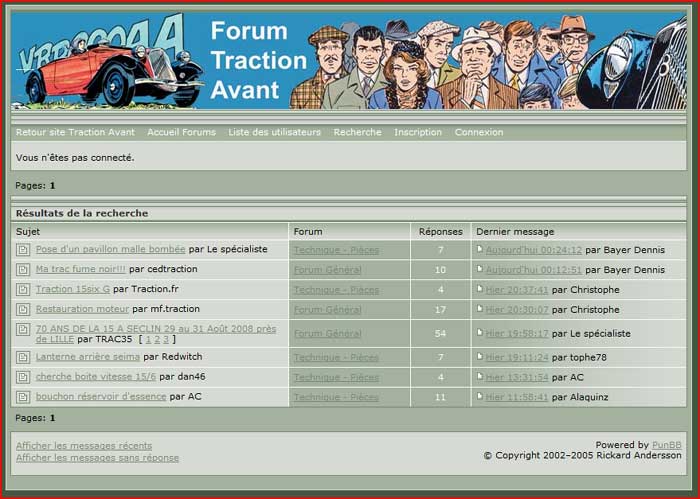Viewport: 700px width, 499px height.
Task: Go to page 3 of the SECLIN topic
Action: click(166, 339)
